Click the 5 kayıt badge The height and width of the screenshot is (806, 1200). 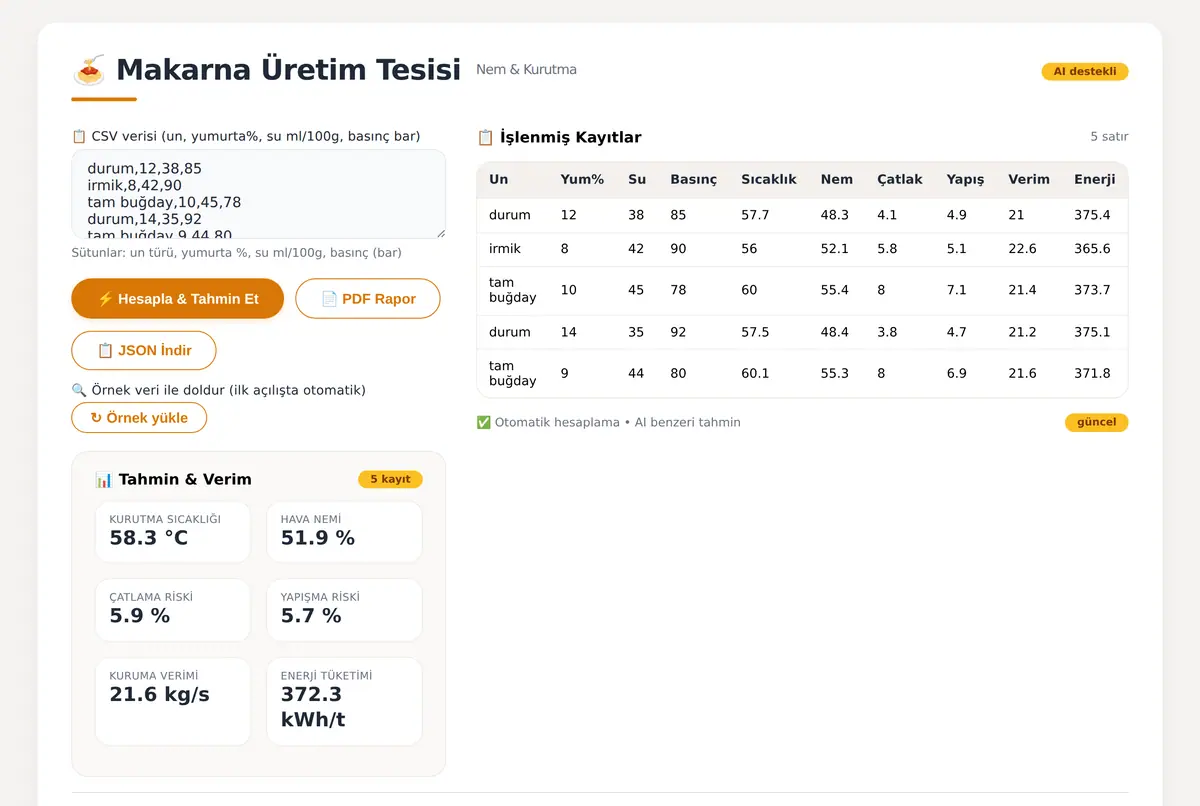pyautogui.click(x=390, y=479)
